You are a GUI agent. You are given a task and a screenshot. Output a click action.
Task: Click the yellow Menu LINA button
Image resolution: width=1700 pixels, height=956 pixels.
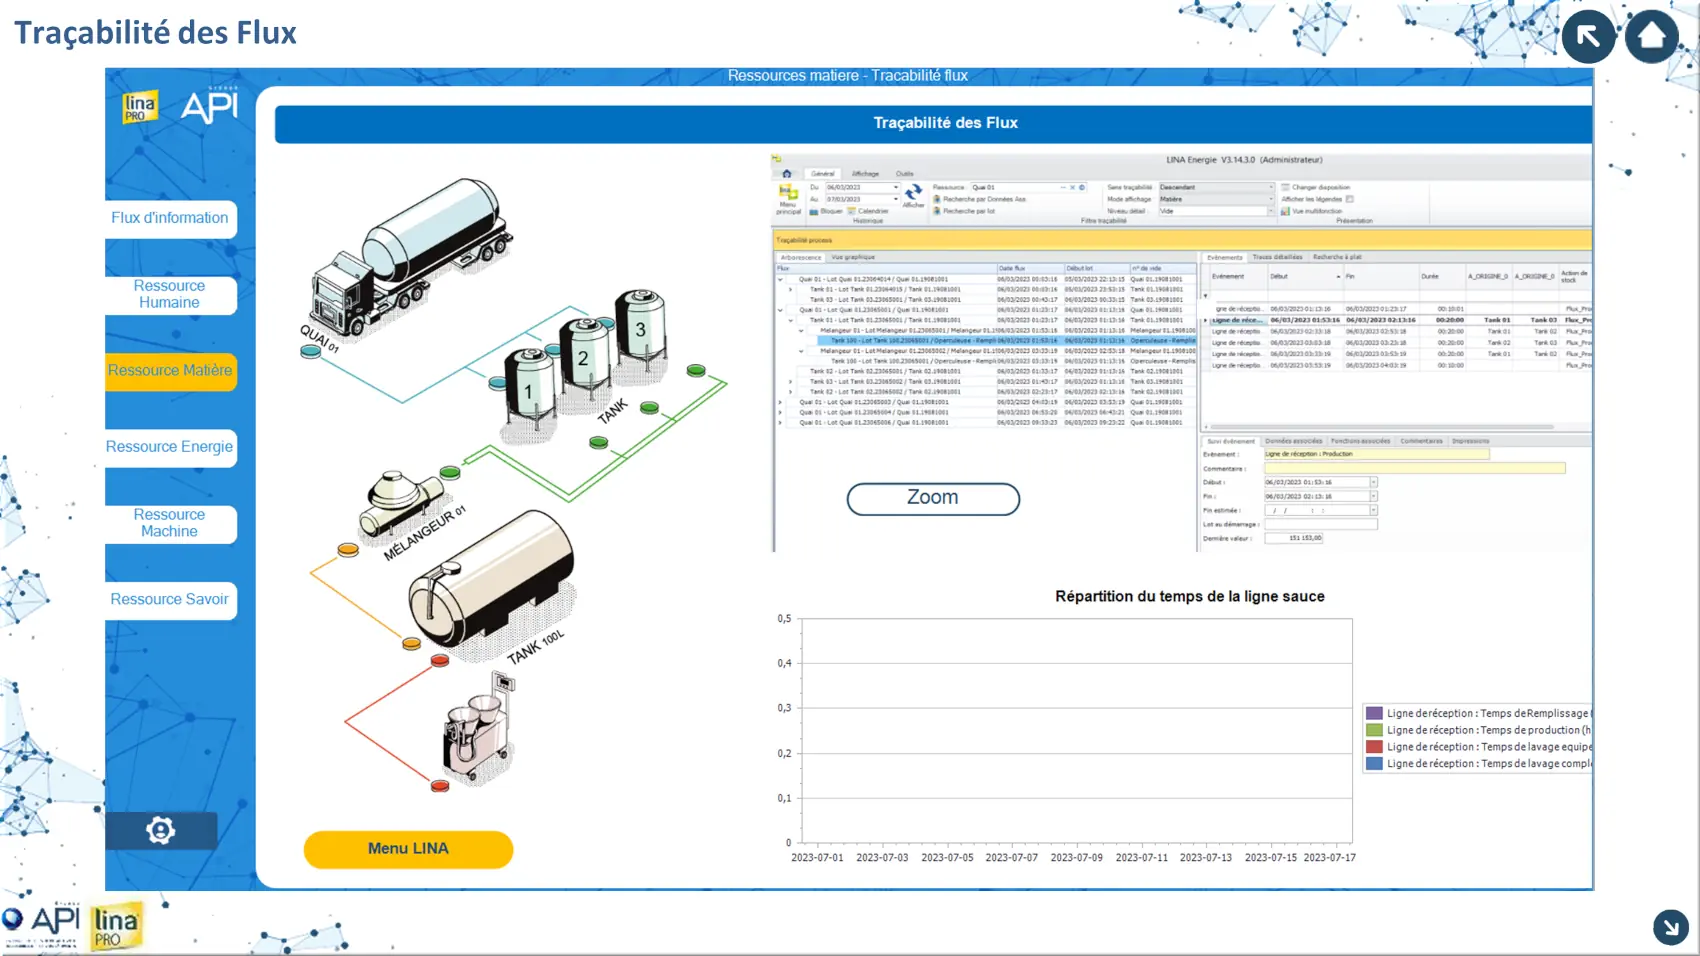tap(408, 849)
